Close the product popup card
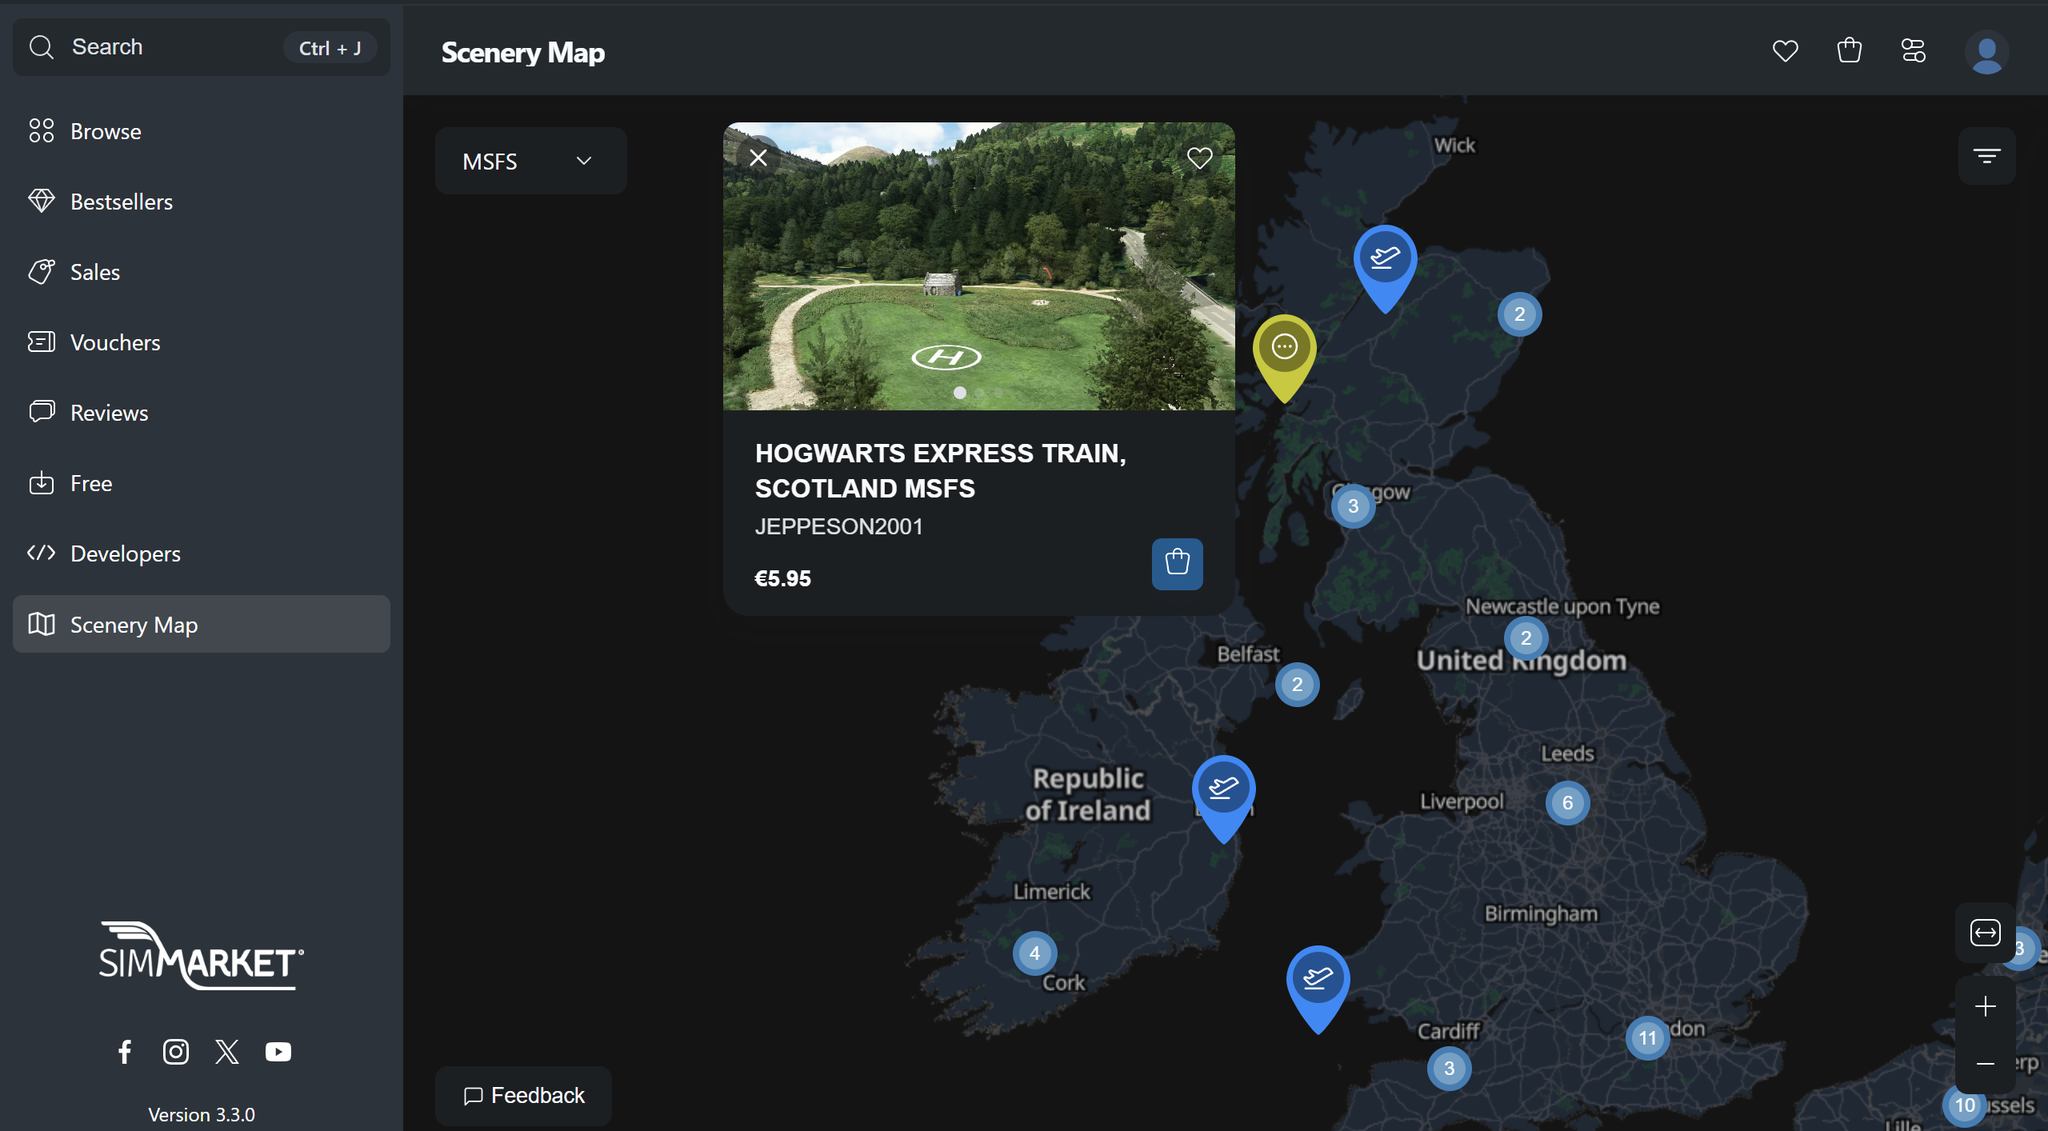The width and height of the screenshot is (2048, 1131). 758,158
